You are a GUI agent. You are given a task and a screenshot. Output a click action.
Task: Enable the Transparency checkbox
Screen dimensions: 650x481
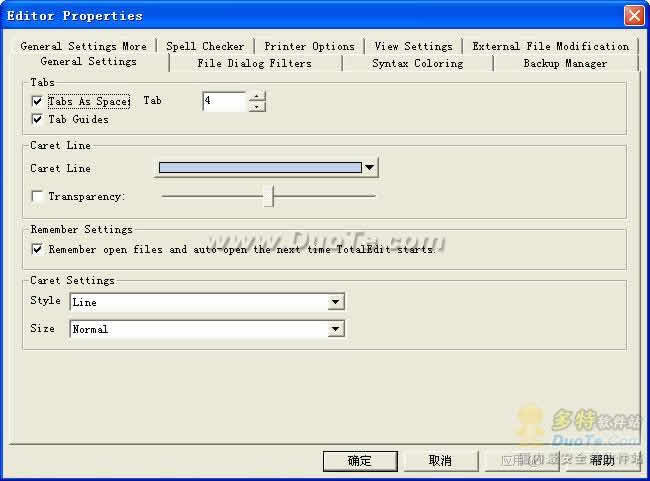pyautogui.click(x=37, y=196)
